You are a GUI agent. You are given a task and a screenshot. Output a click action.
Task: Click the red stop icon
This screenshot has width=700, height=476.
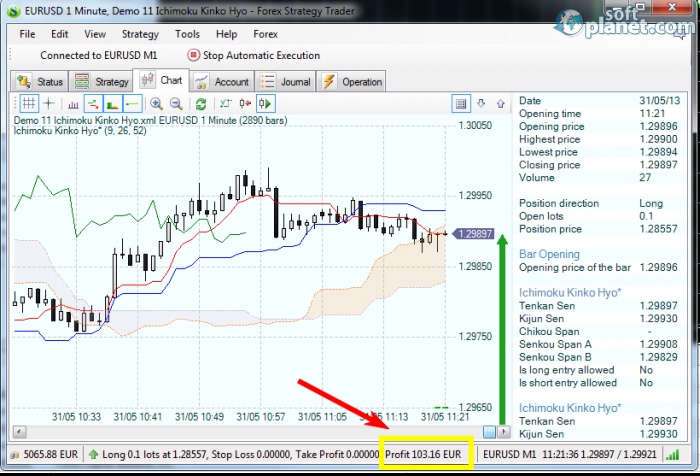tap(193, 55)
